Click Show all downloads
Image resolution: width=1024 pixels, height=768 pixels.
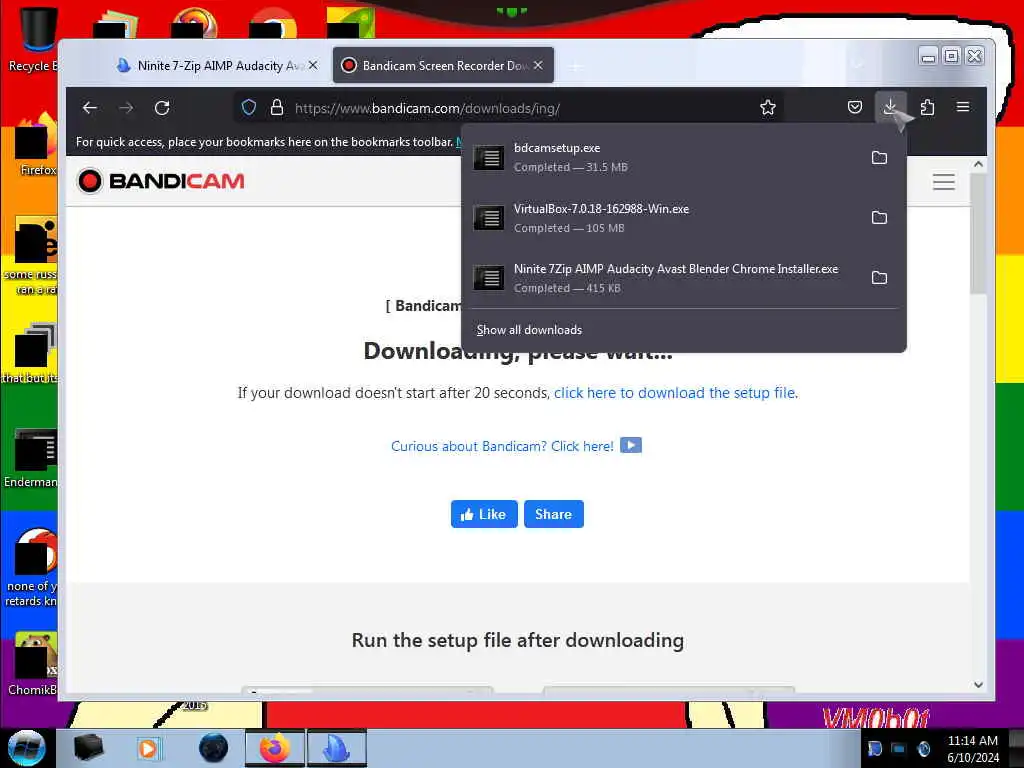point(529,330)
